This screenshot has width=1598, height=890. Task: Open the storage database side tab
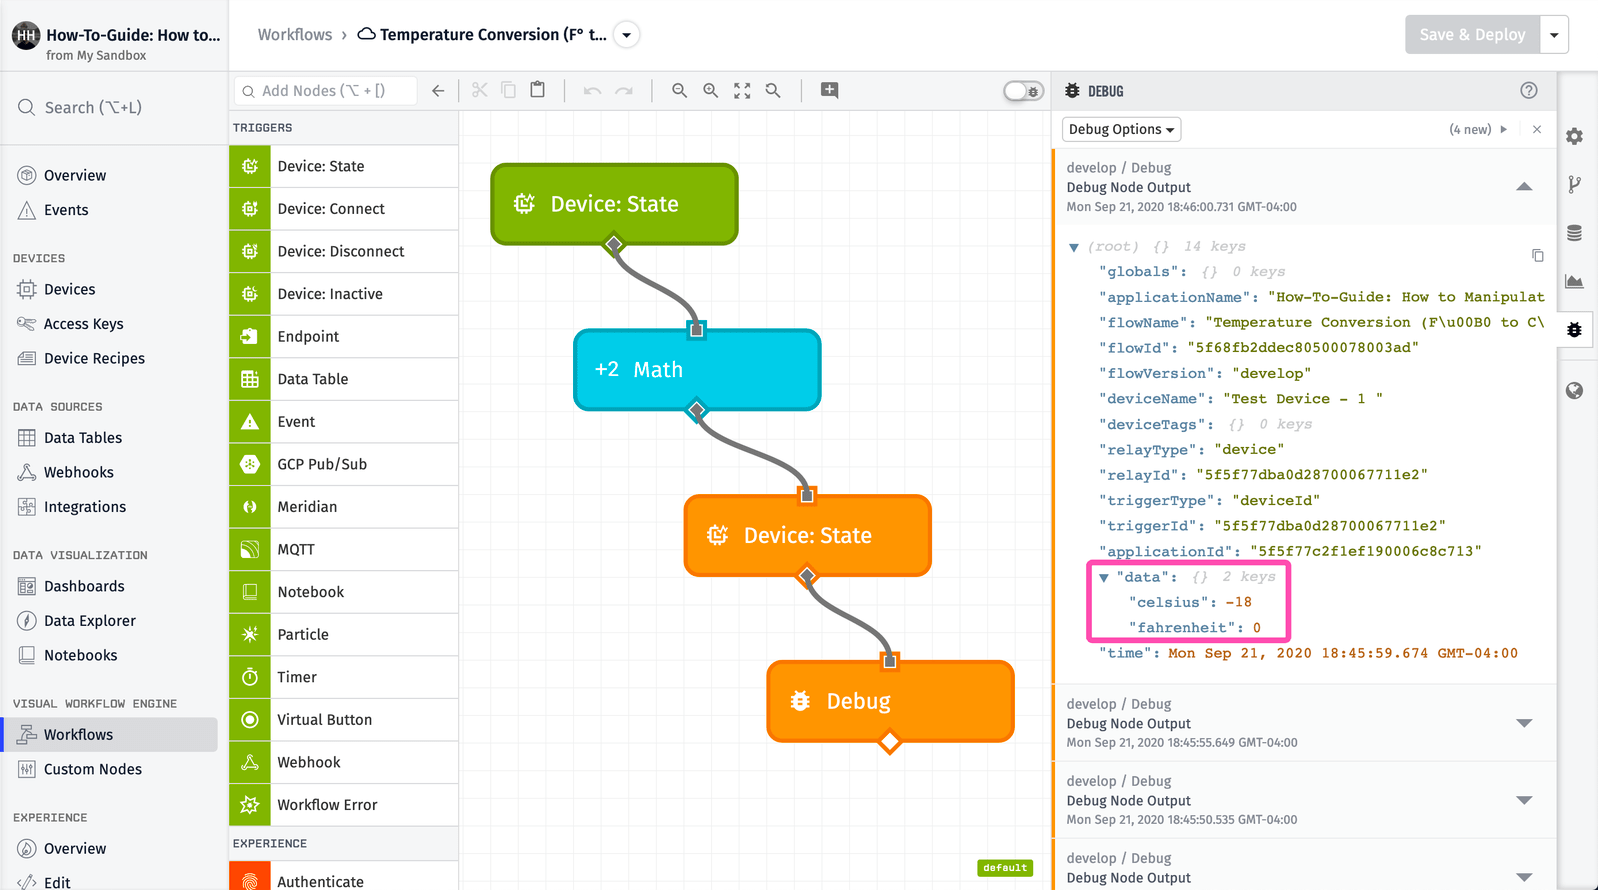[x=1574, y=233]
